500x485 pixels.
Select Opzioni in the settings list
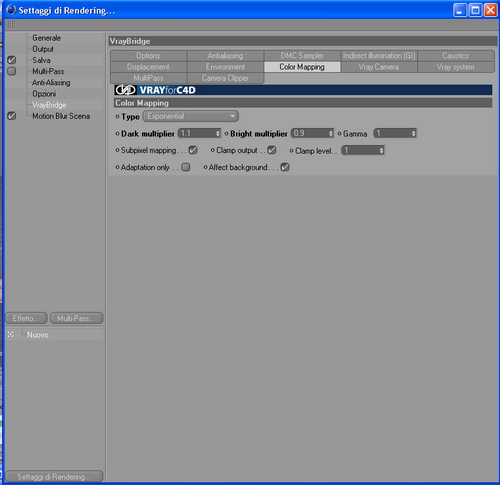pos(44,94)
